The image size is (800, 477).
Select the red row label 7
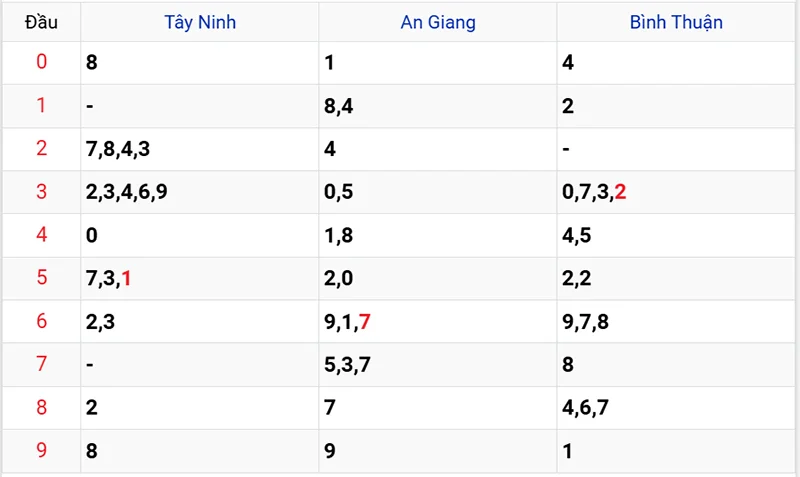click(41, 364)
